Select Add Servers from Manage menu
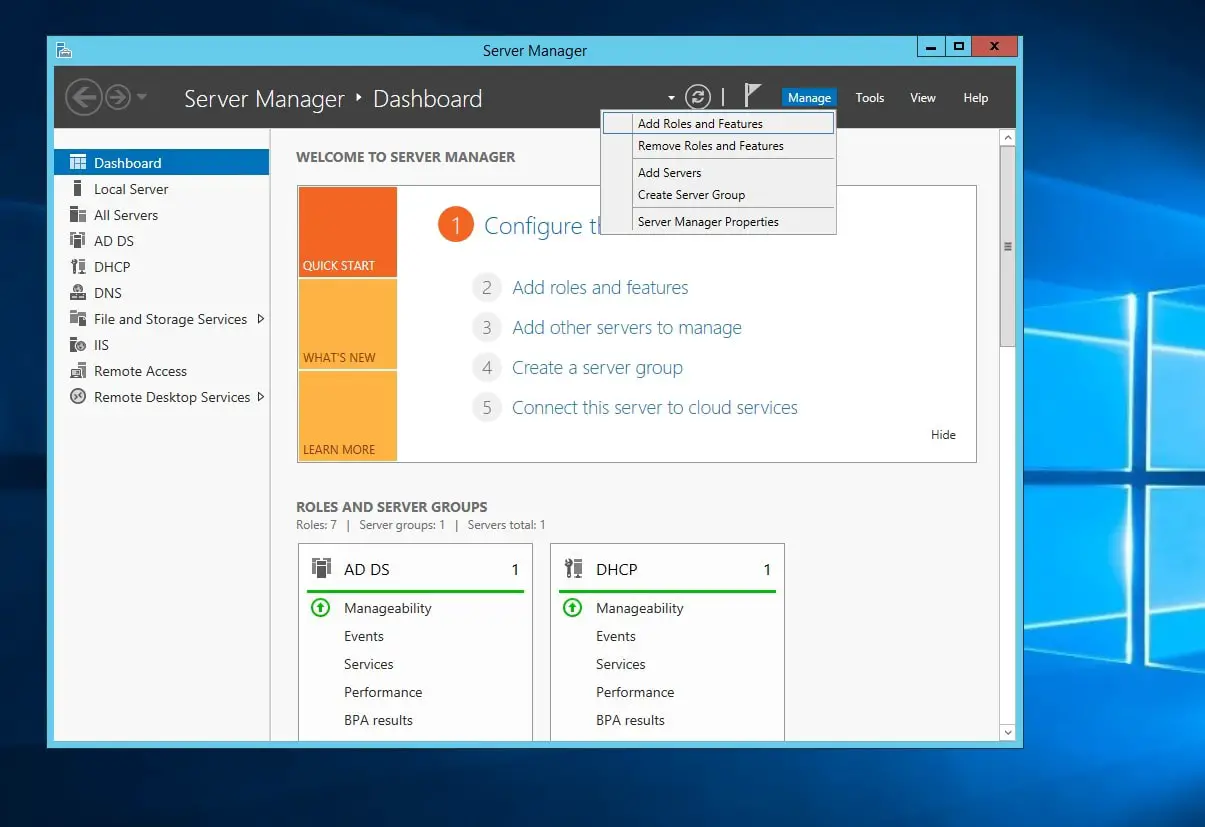This screenshot has width=1205, height=827. 718,173
